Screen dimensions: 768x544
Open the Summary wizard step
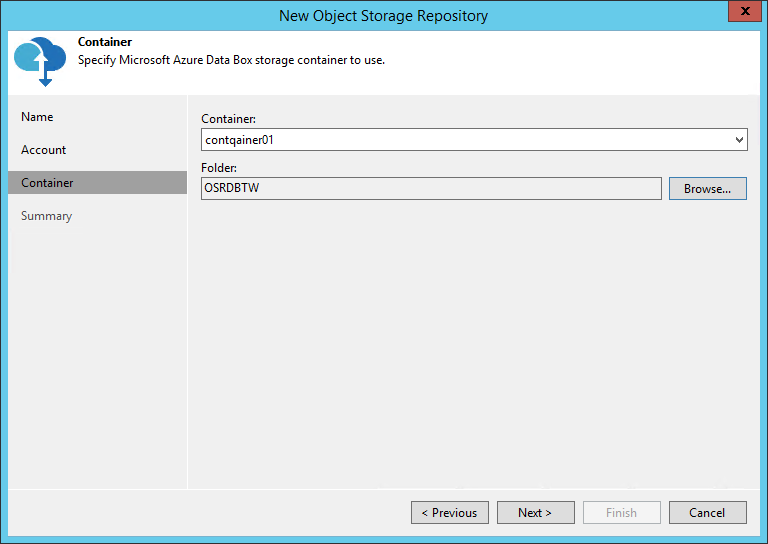[x=47, y=216]
